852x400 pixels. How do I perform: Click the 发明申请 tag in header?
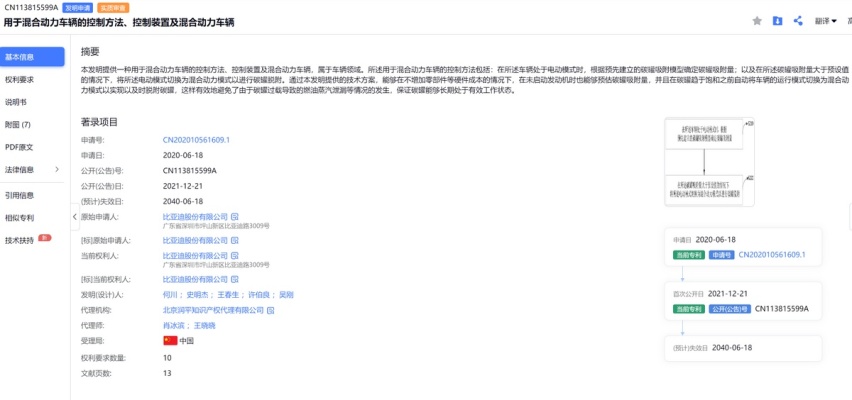[x=76, y=8]
